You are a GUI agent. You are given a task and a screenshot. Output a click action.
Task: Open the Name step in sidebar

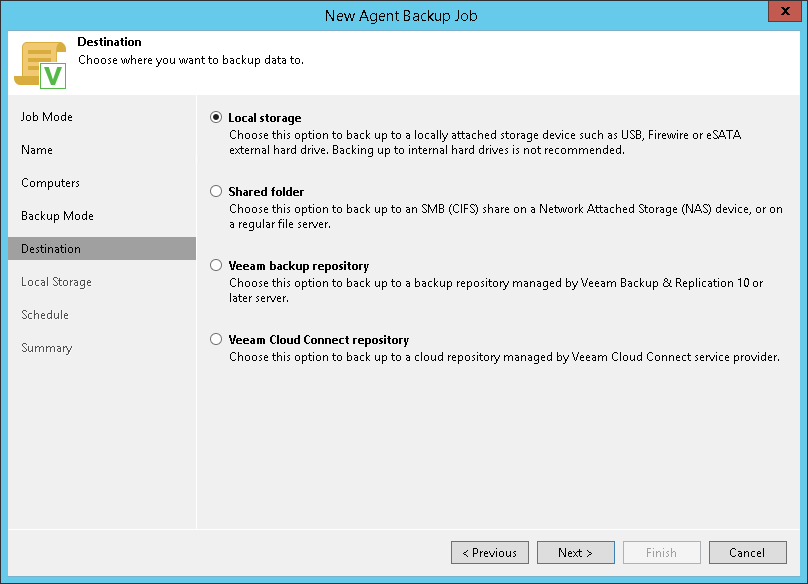pos(37,150)
